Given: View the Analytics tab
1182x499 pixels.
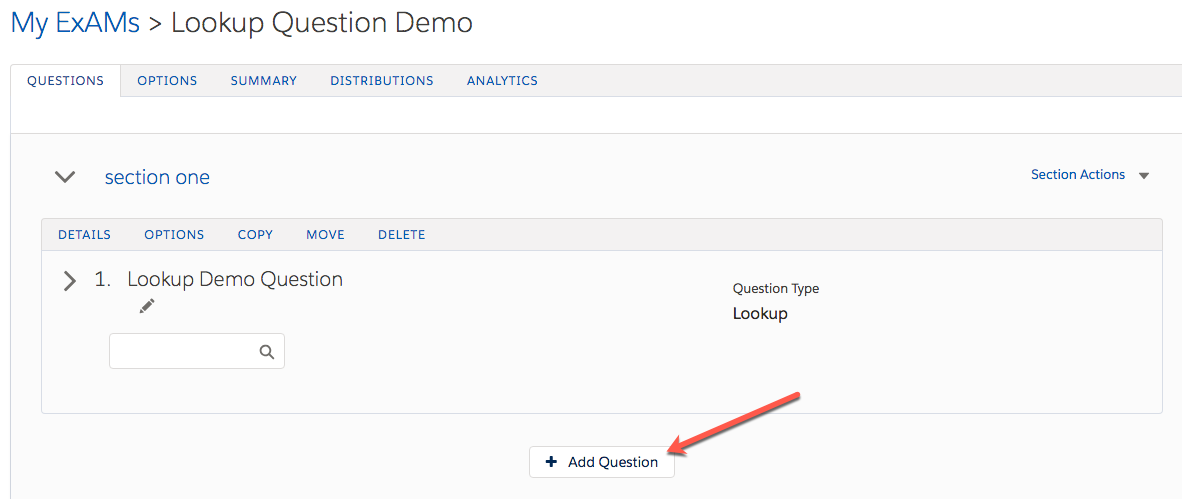Looking at the screenshot, I should point(502,81).
